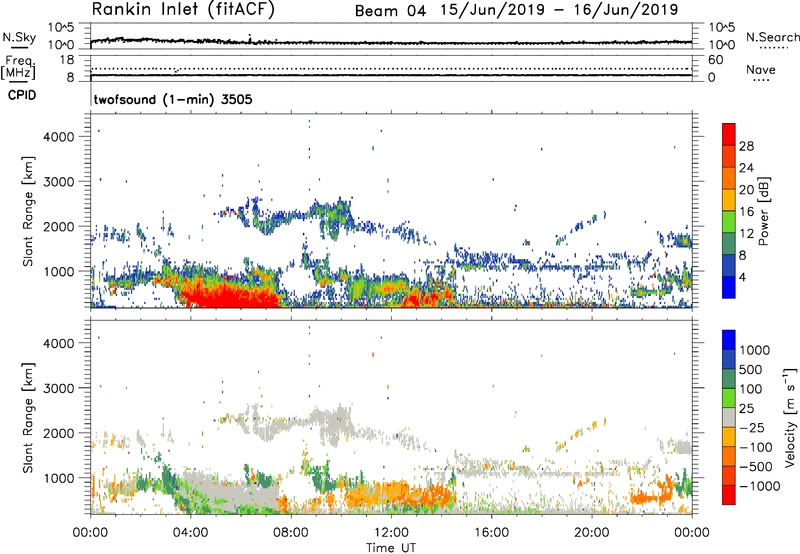
Task: Pick the gray ±25 m/s Velocity colorbar segment
Action: [x=729, y=417]
